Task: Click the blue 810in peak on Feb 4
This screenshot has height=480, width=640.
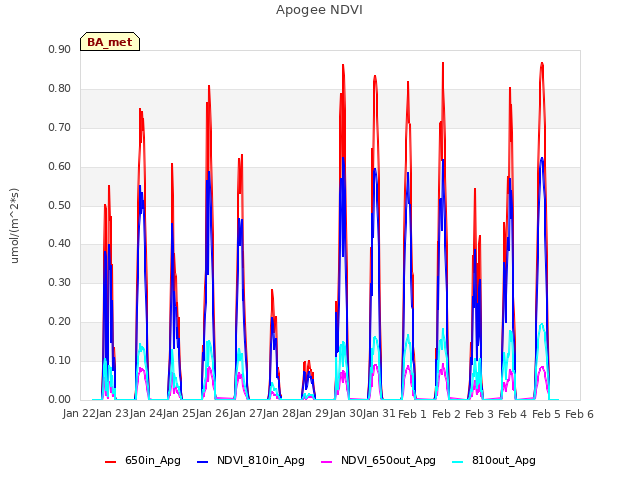Action: tap(542, 158)
